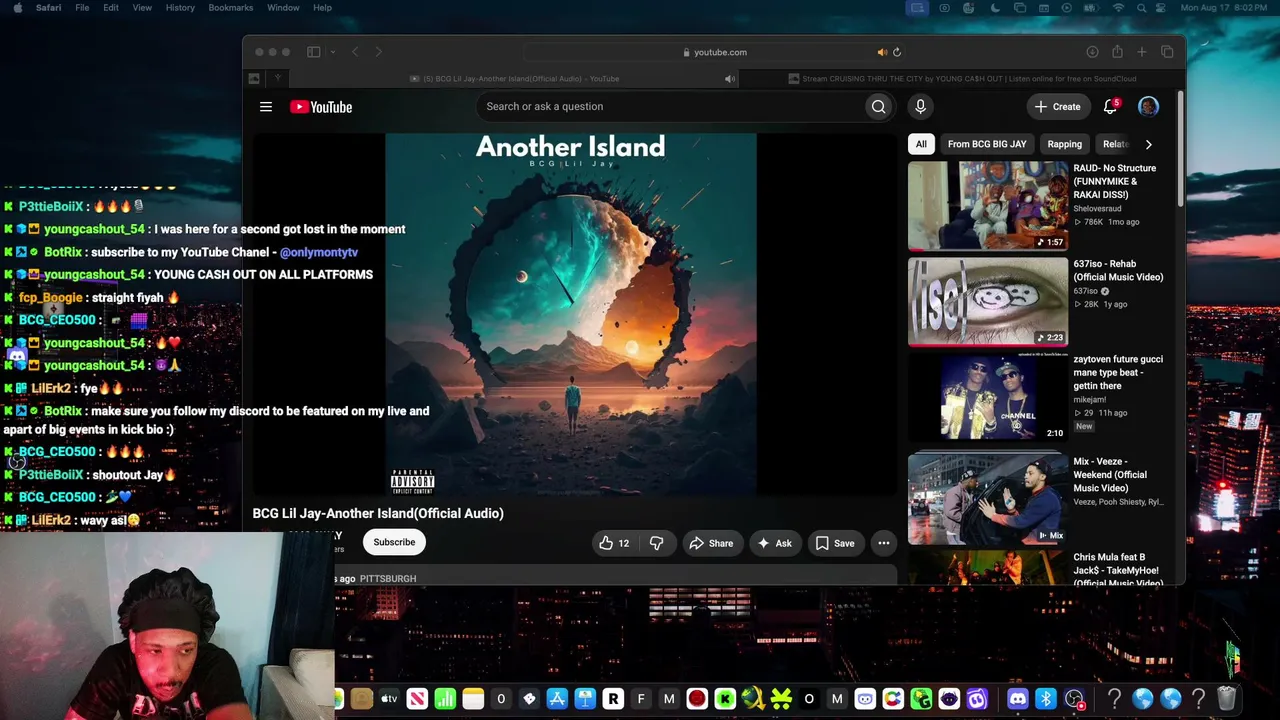Open the Apple menu
The height and width of the screenshot is (720, 1280).
click(x=16, y=8)
